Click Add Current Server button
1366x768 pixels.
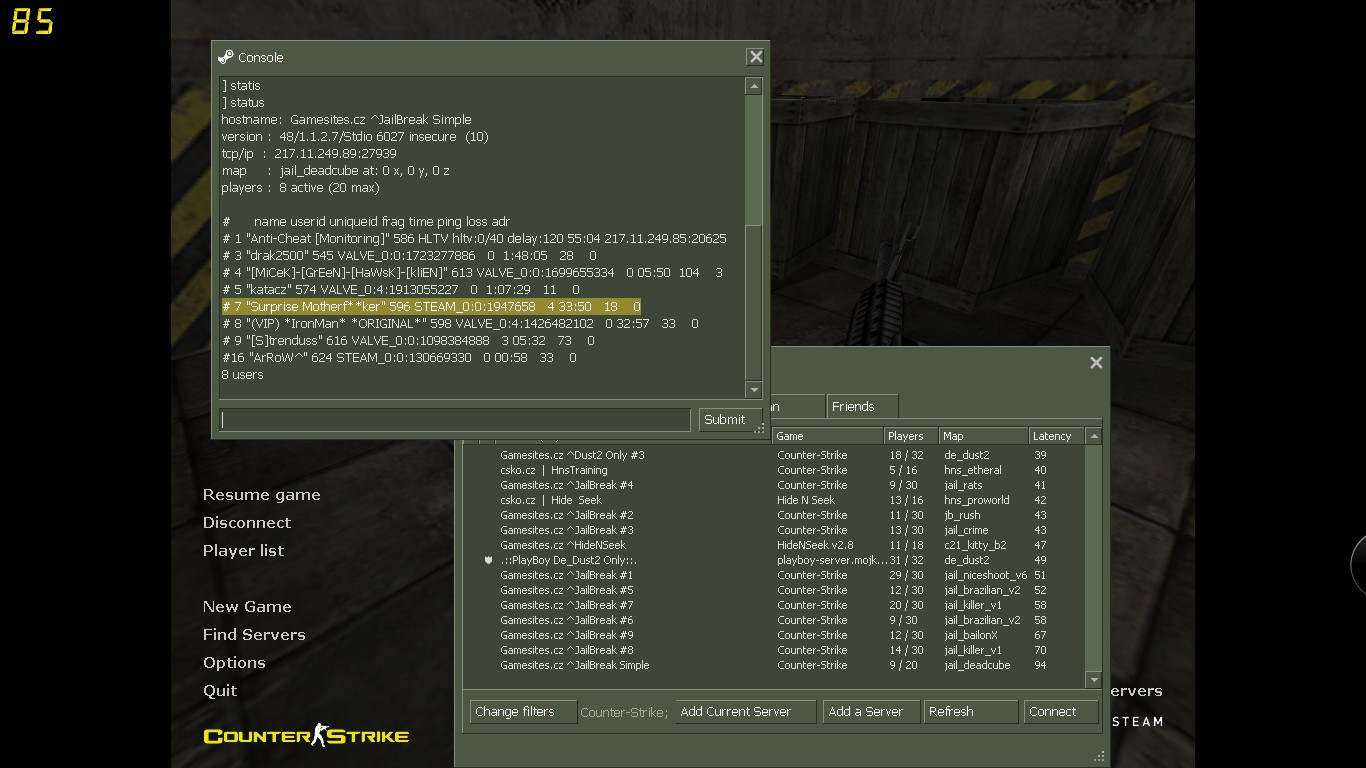746,712
